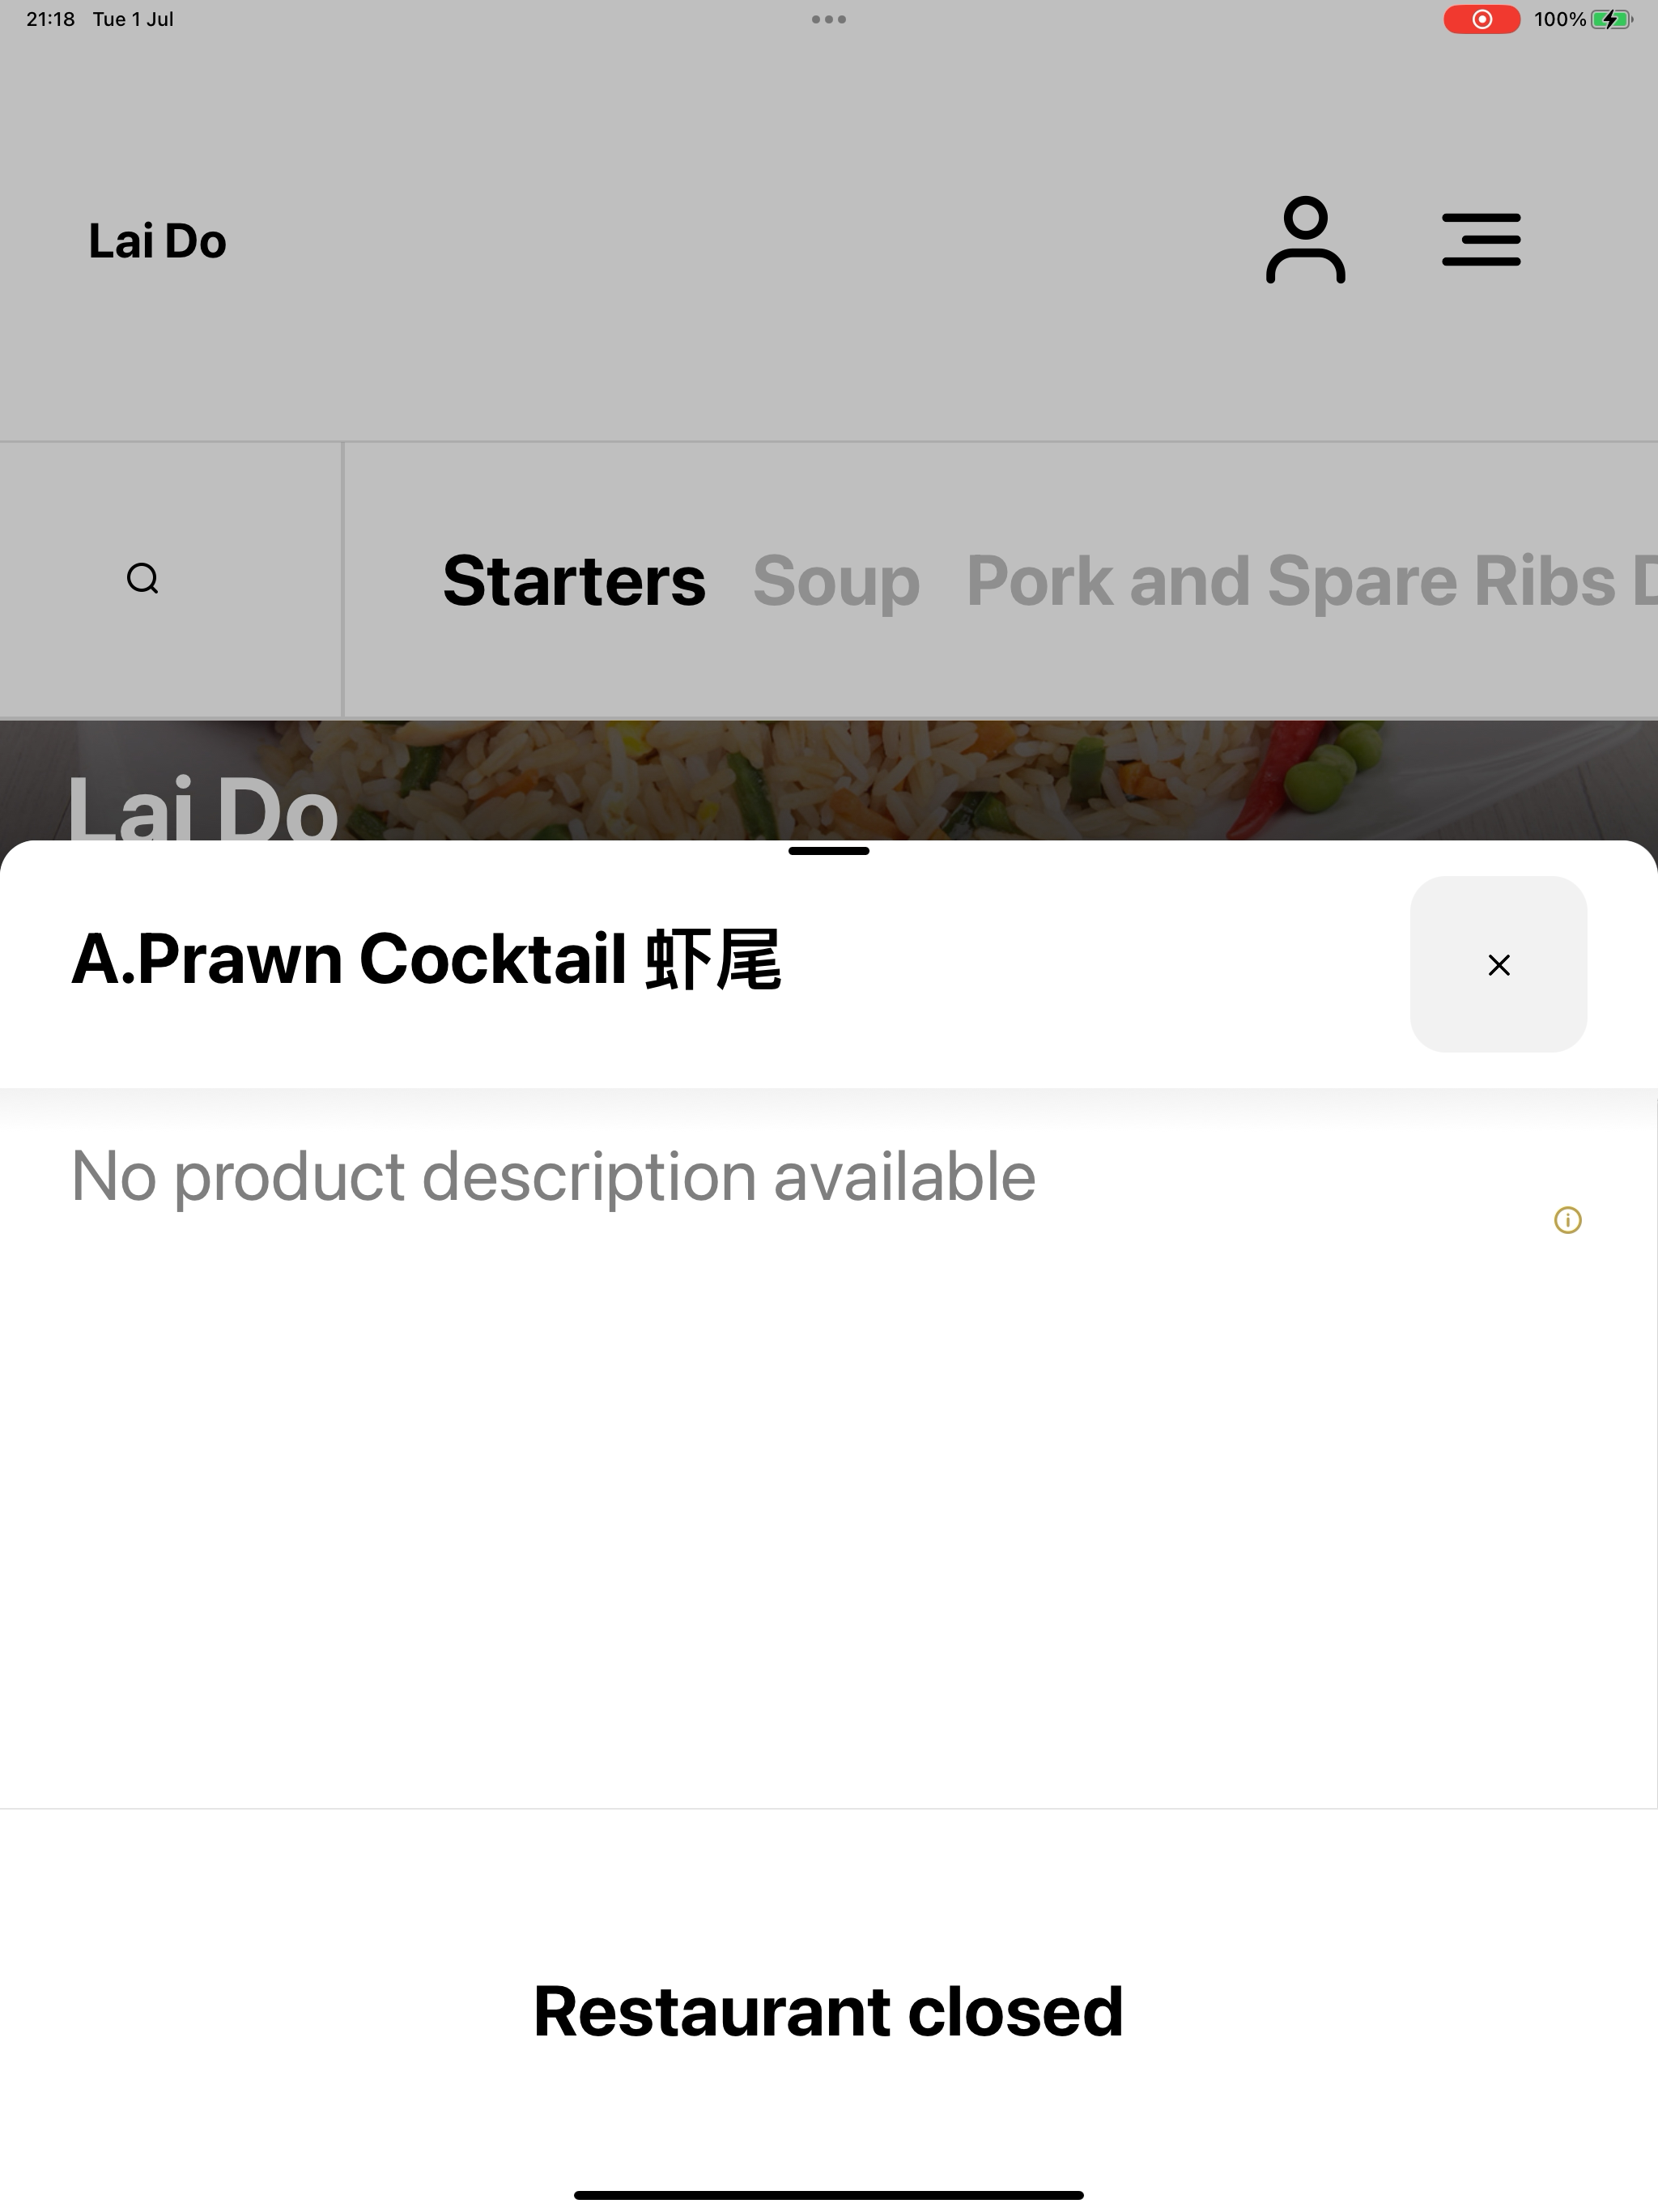Select the Starters category tab
This screenshot has height=2212, width=1658.
(574, 581)
